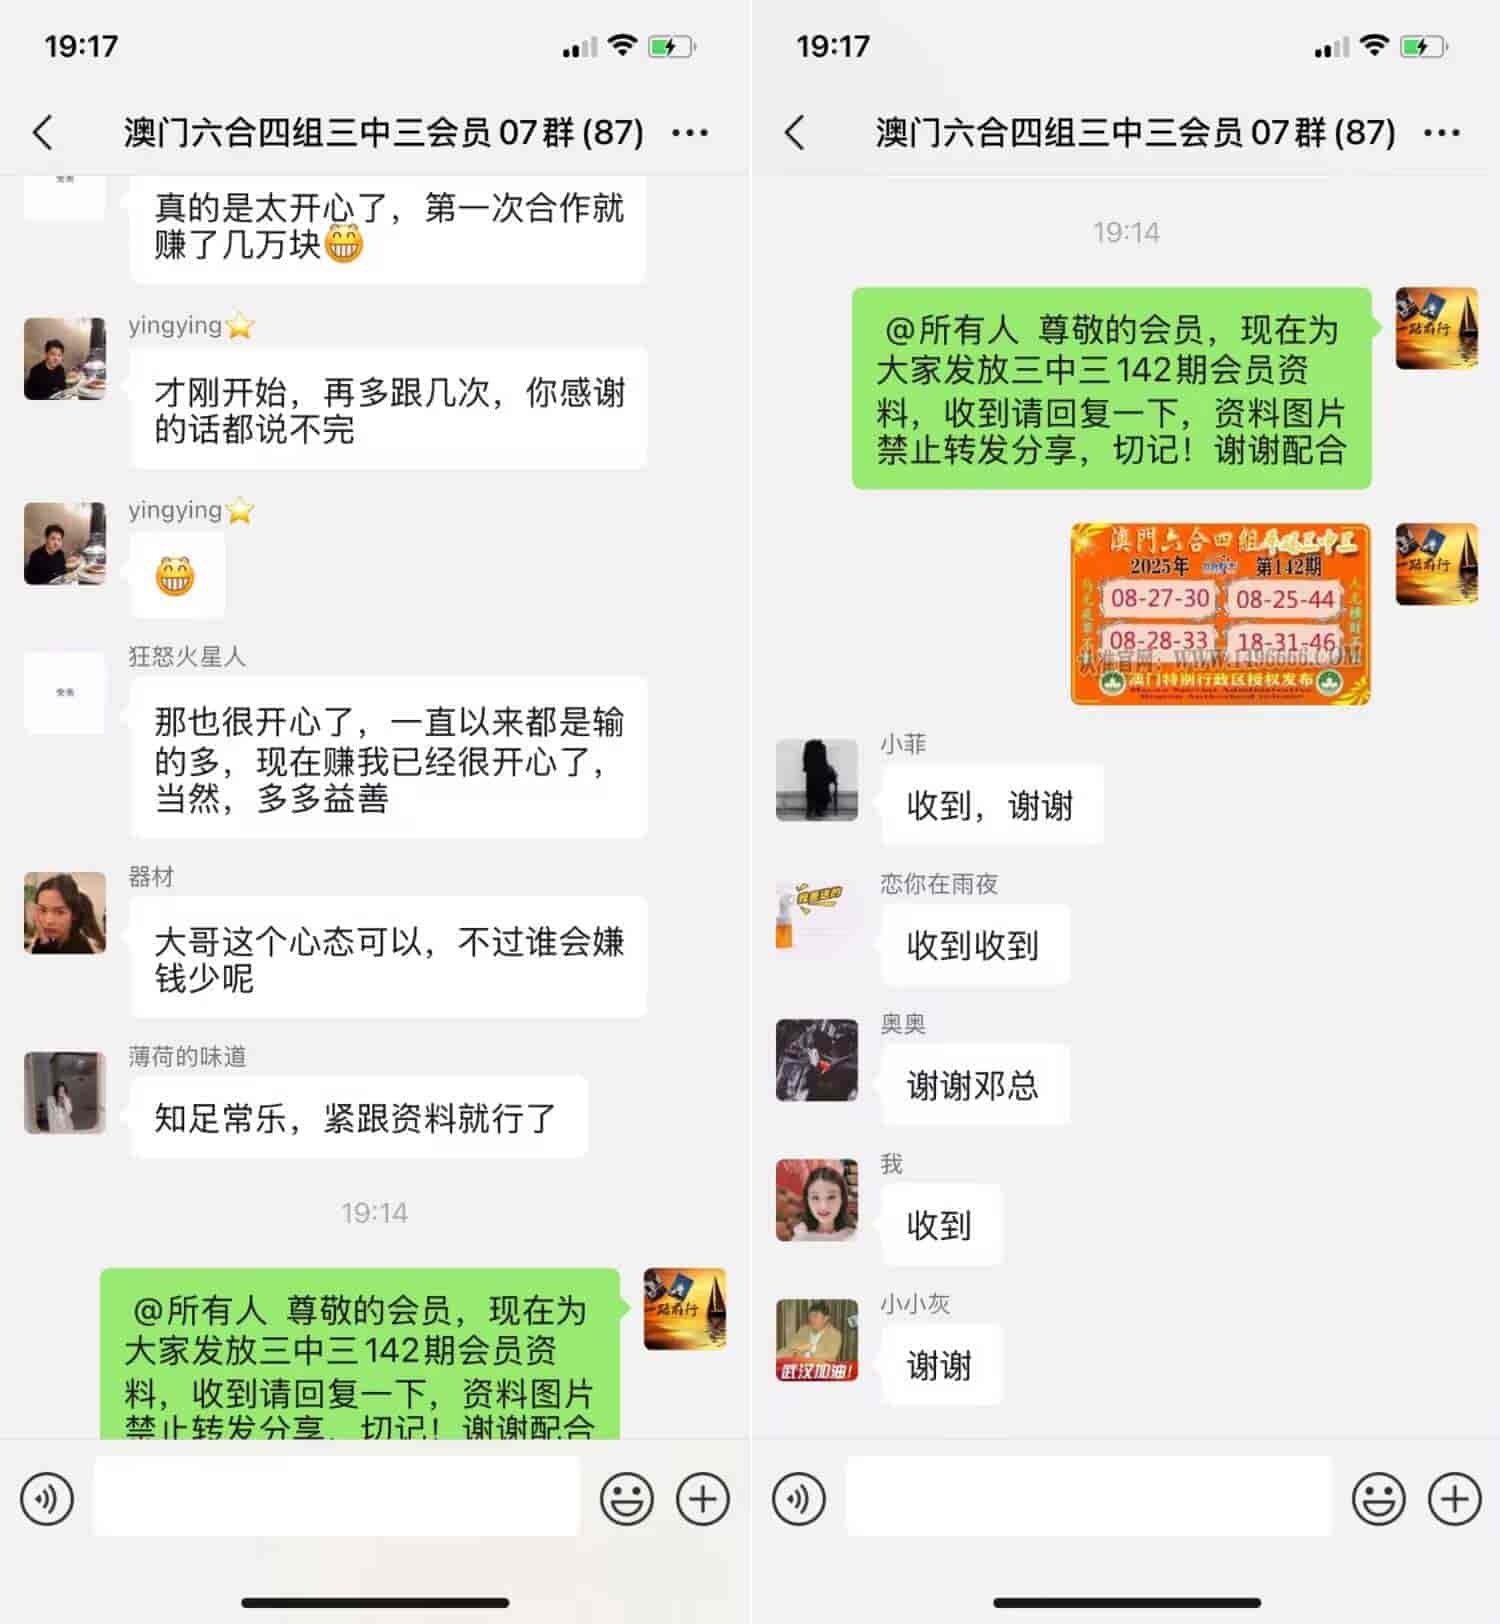The height and width of the screenshot is (1624, 1500).
Task: Tap the group title in right chat header
Action: point(1135,132)
